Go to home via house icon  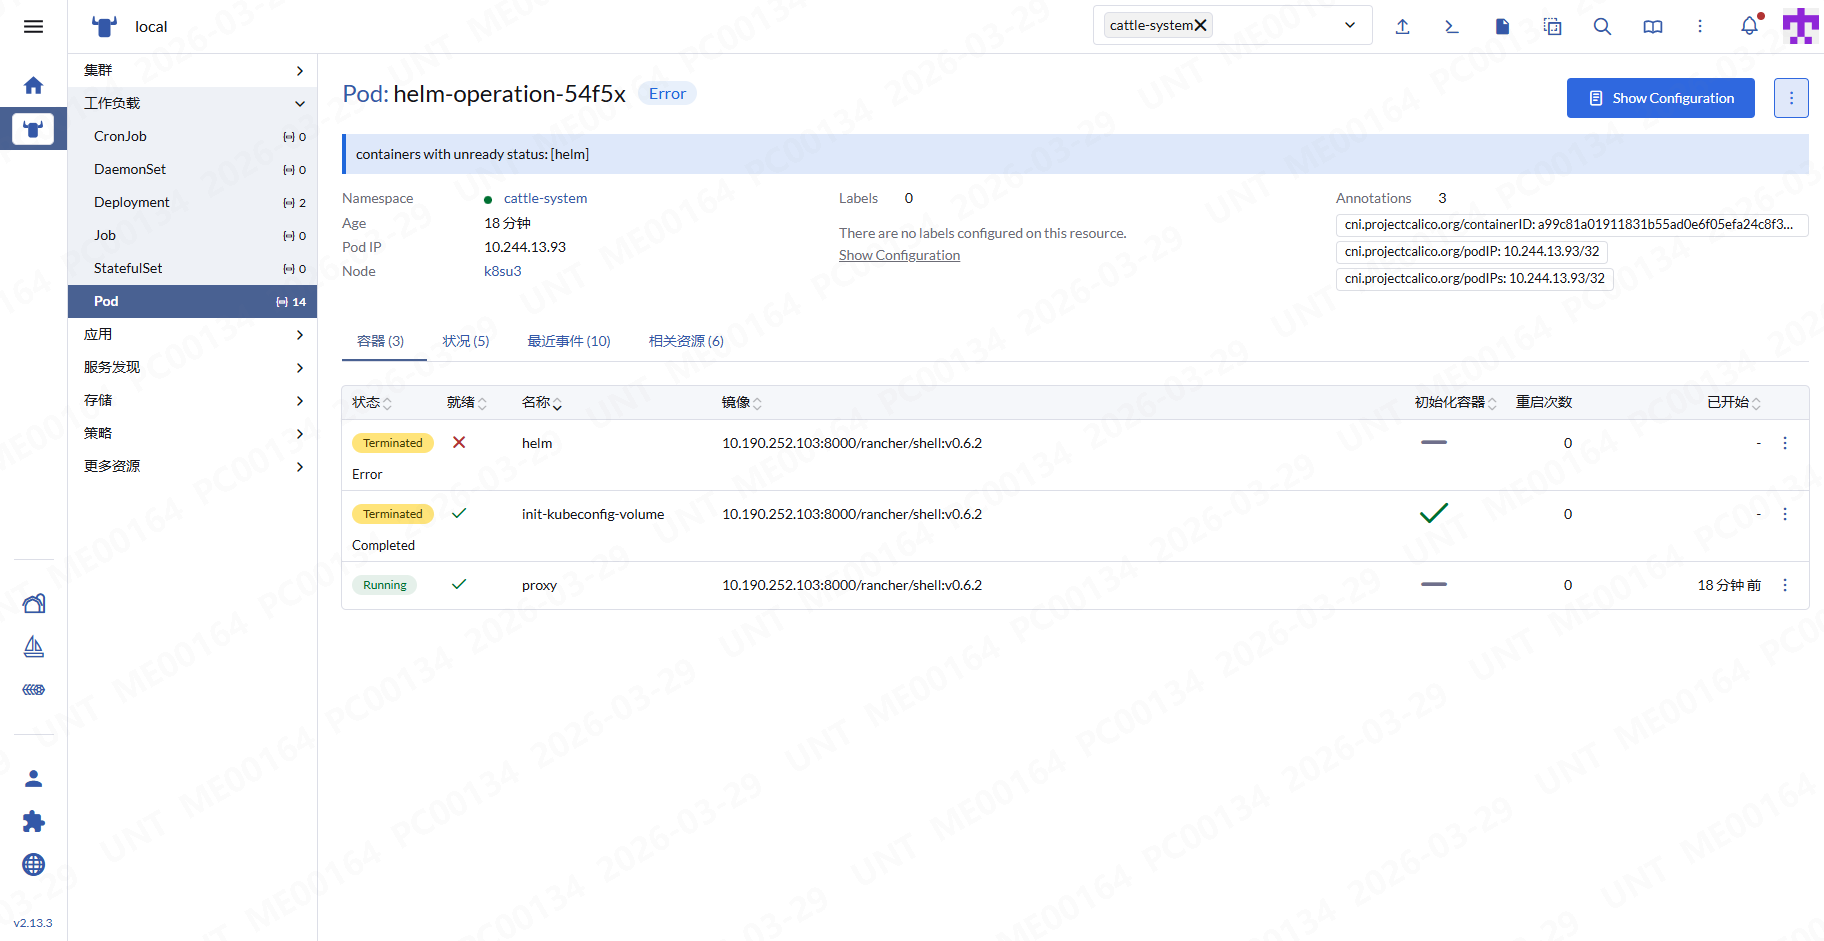point(33,86)
